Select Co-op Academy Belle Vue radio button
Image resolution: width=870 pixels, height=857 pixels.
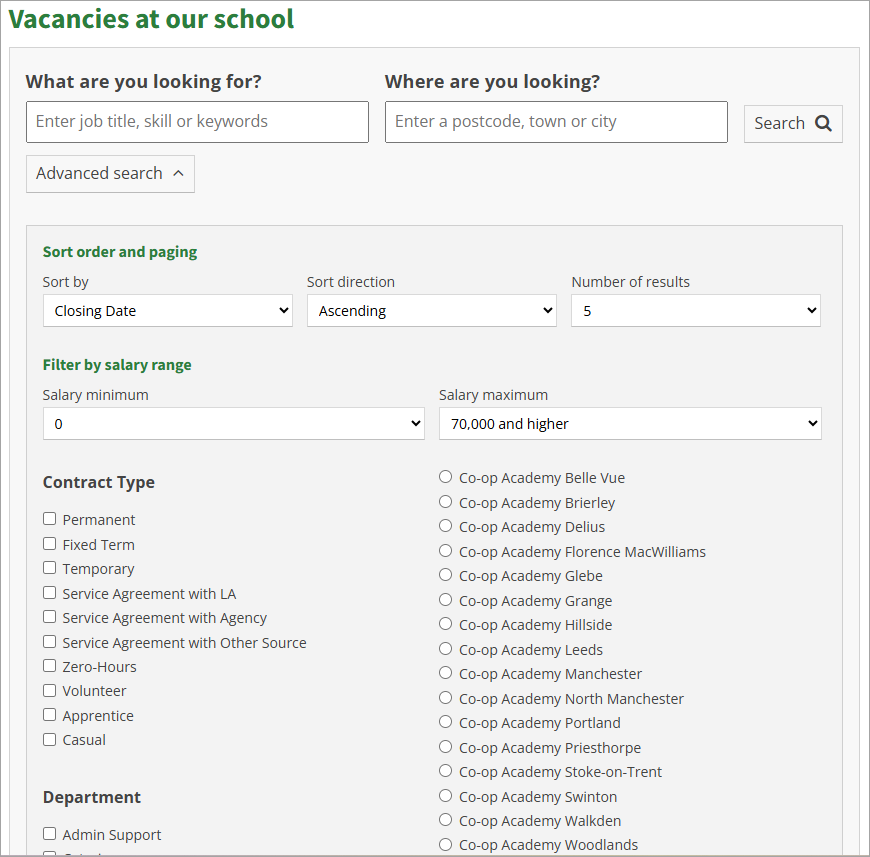[446, 477]
